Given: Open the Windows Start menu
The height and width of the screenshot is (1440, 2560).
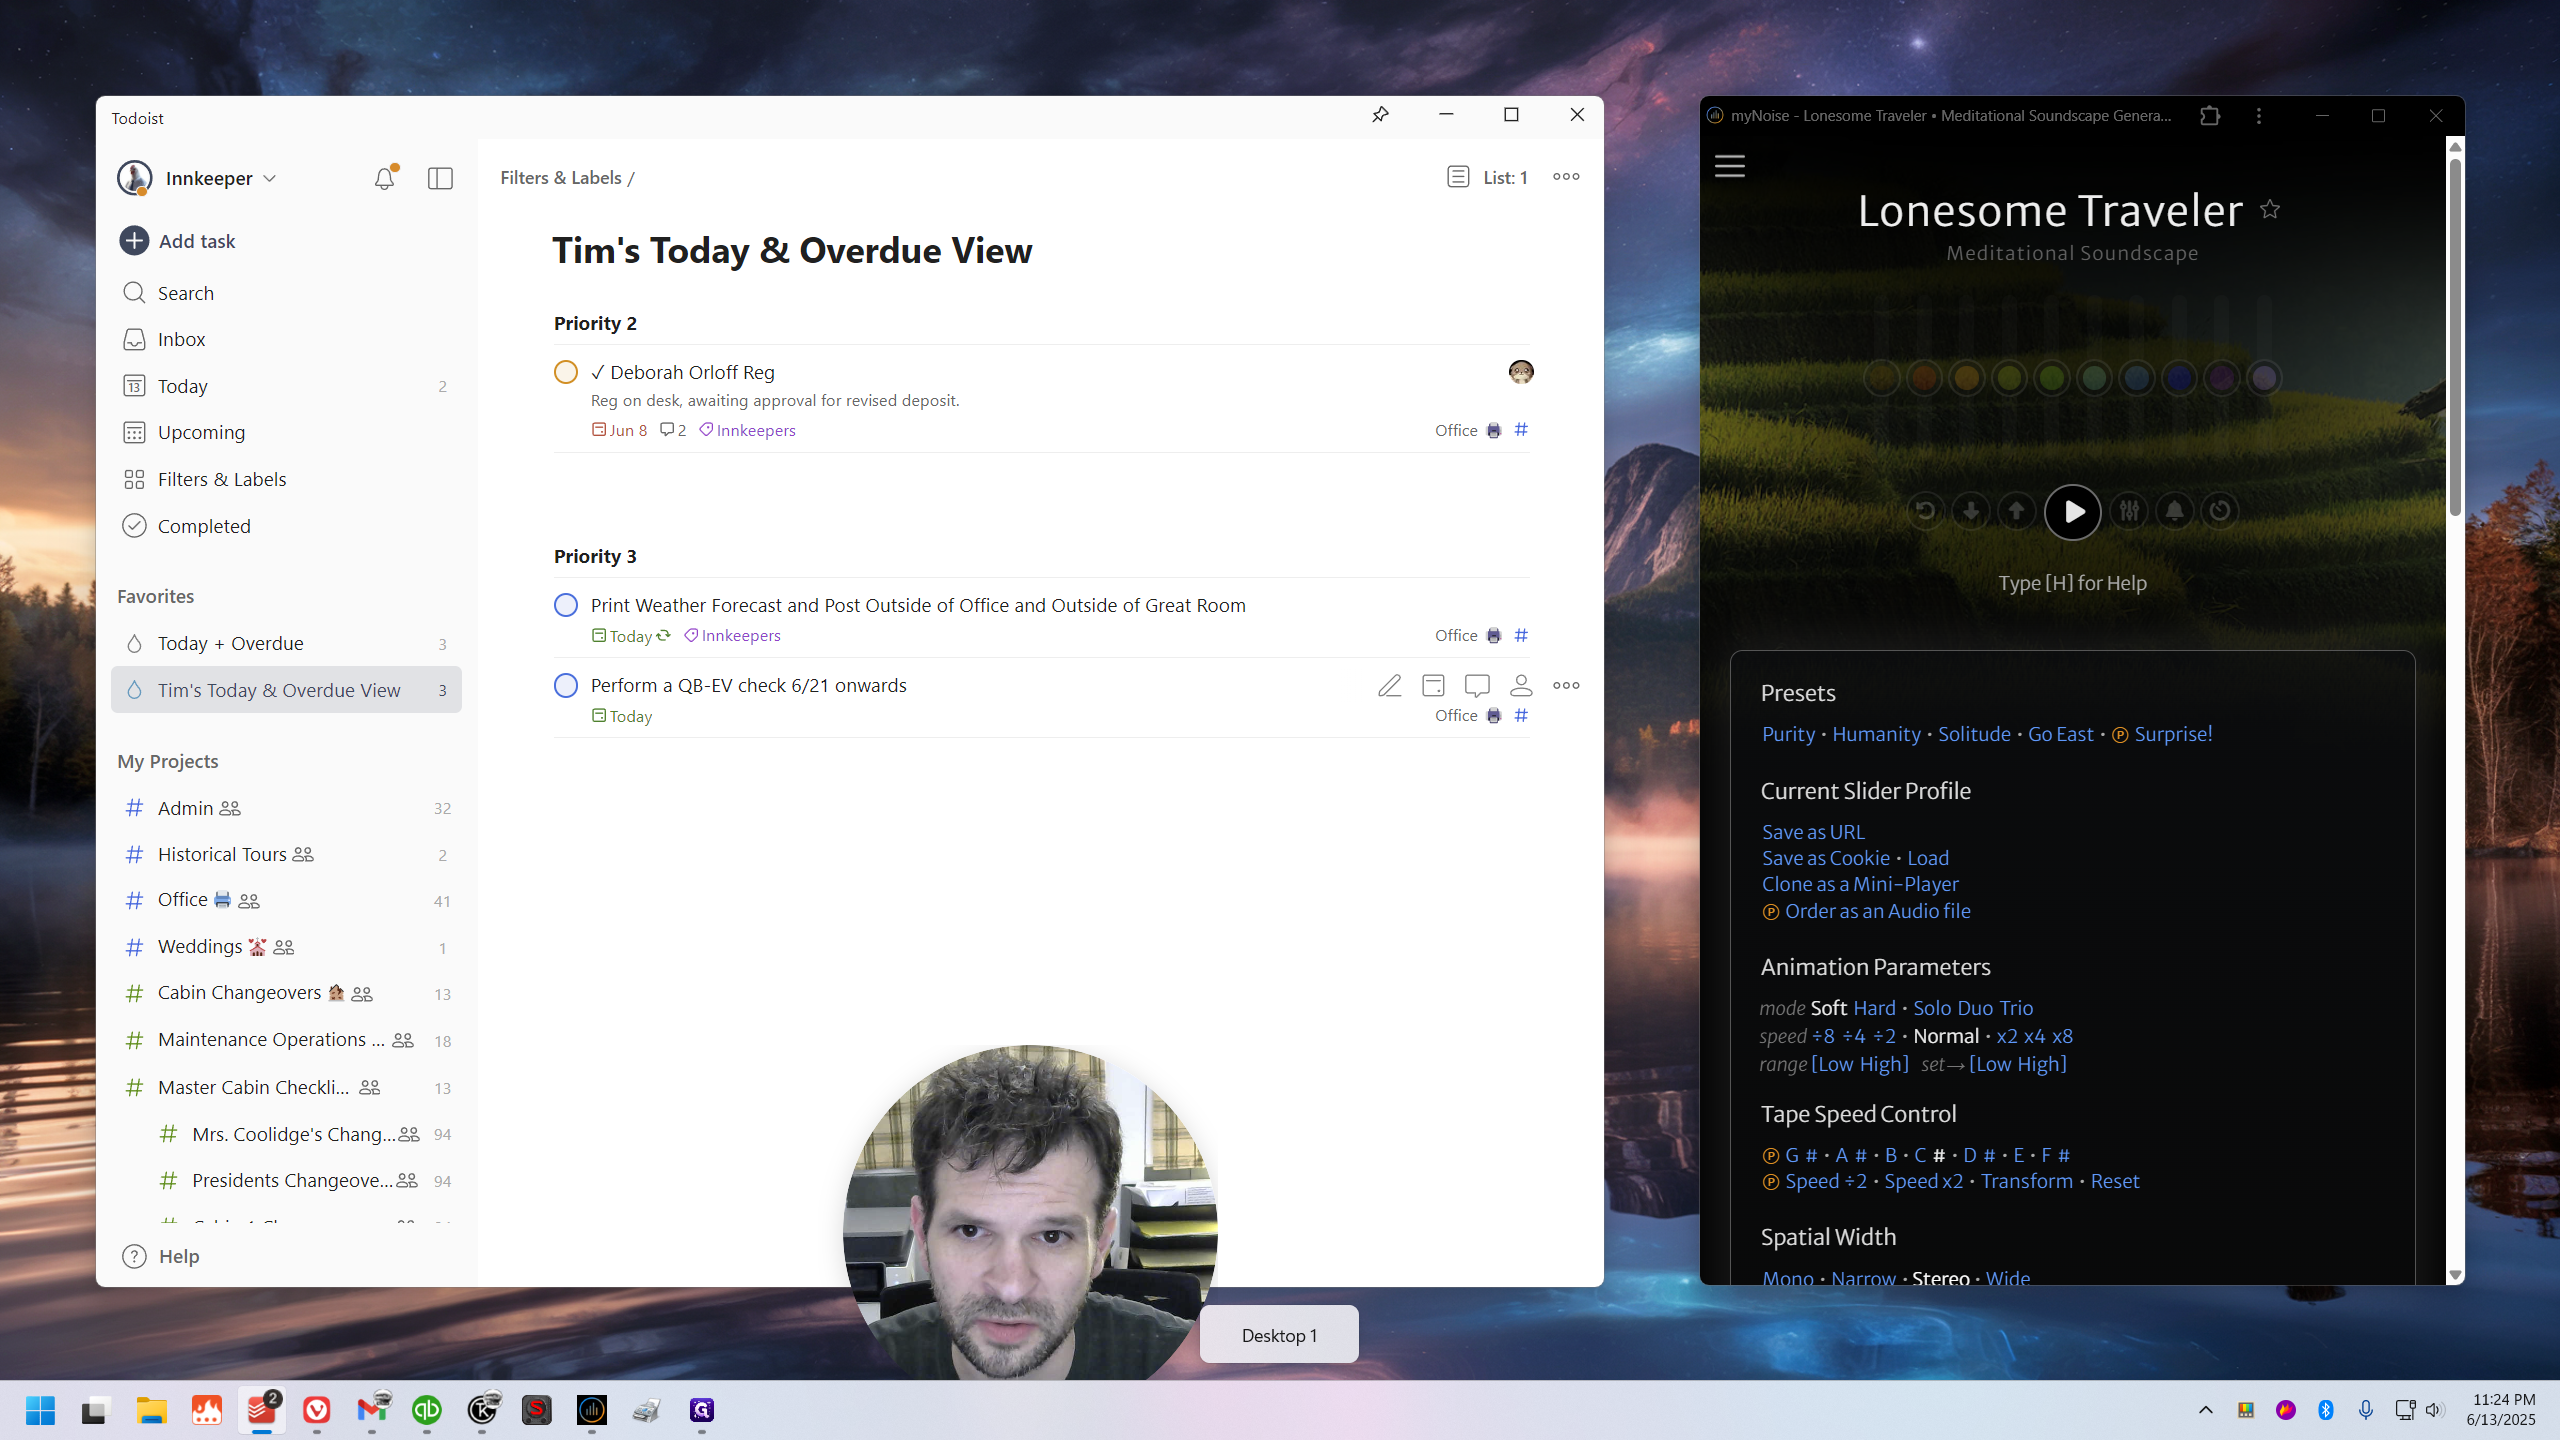Looking at the screenshot, I should pos(40,1410).
